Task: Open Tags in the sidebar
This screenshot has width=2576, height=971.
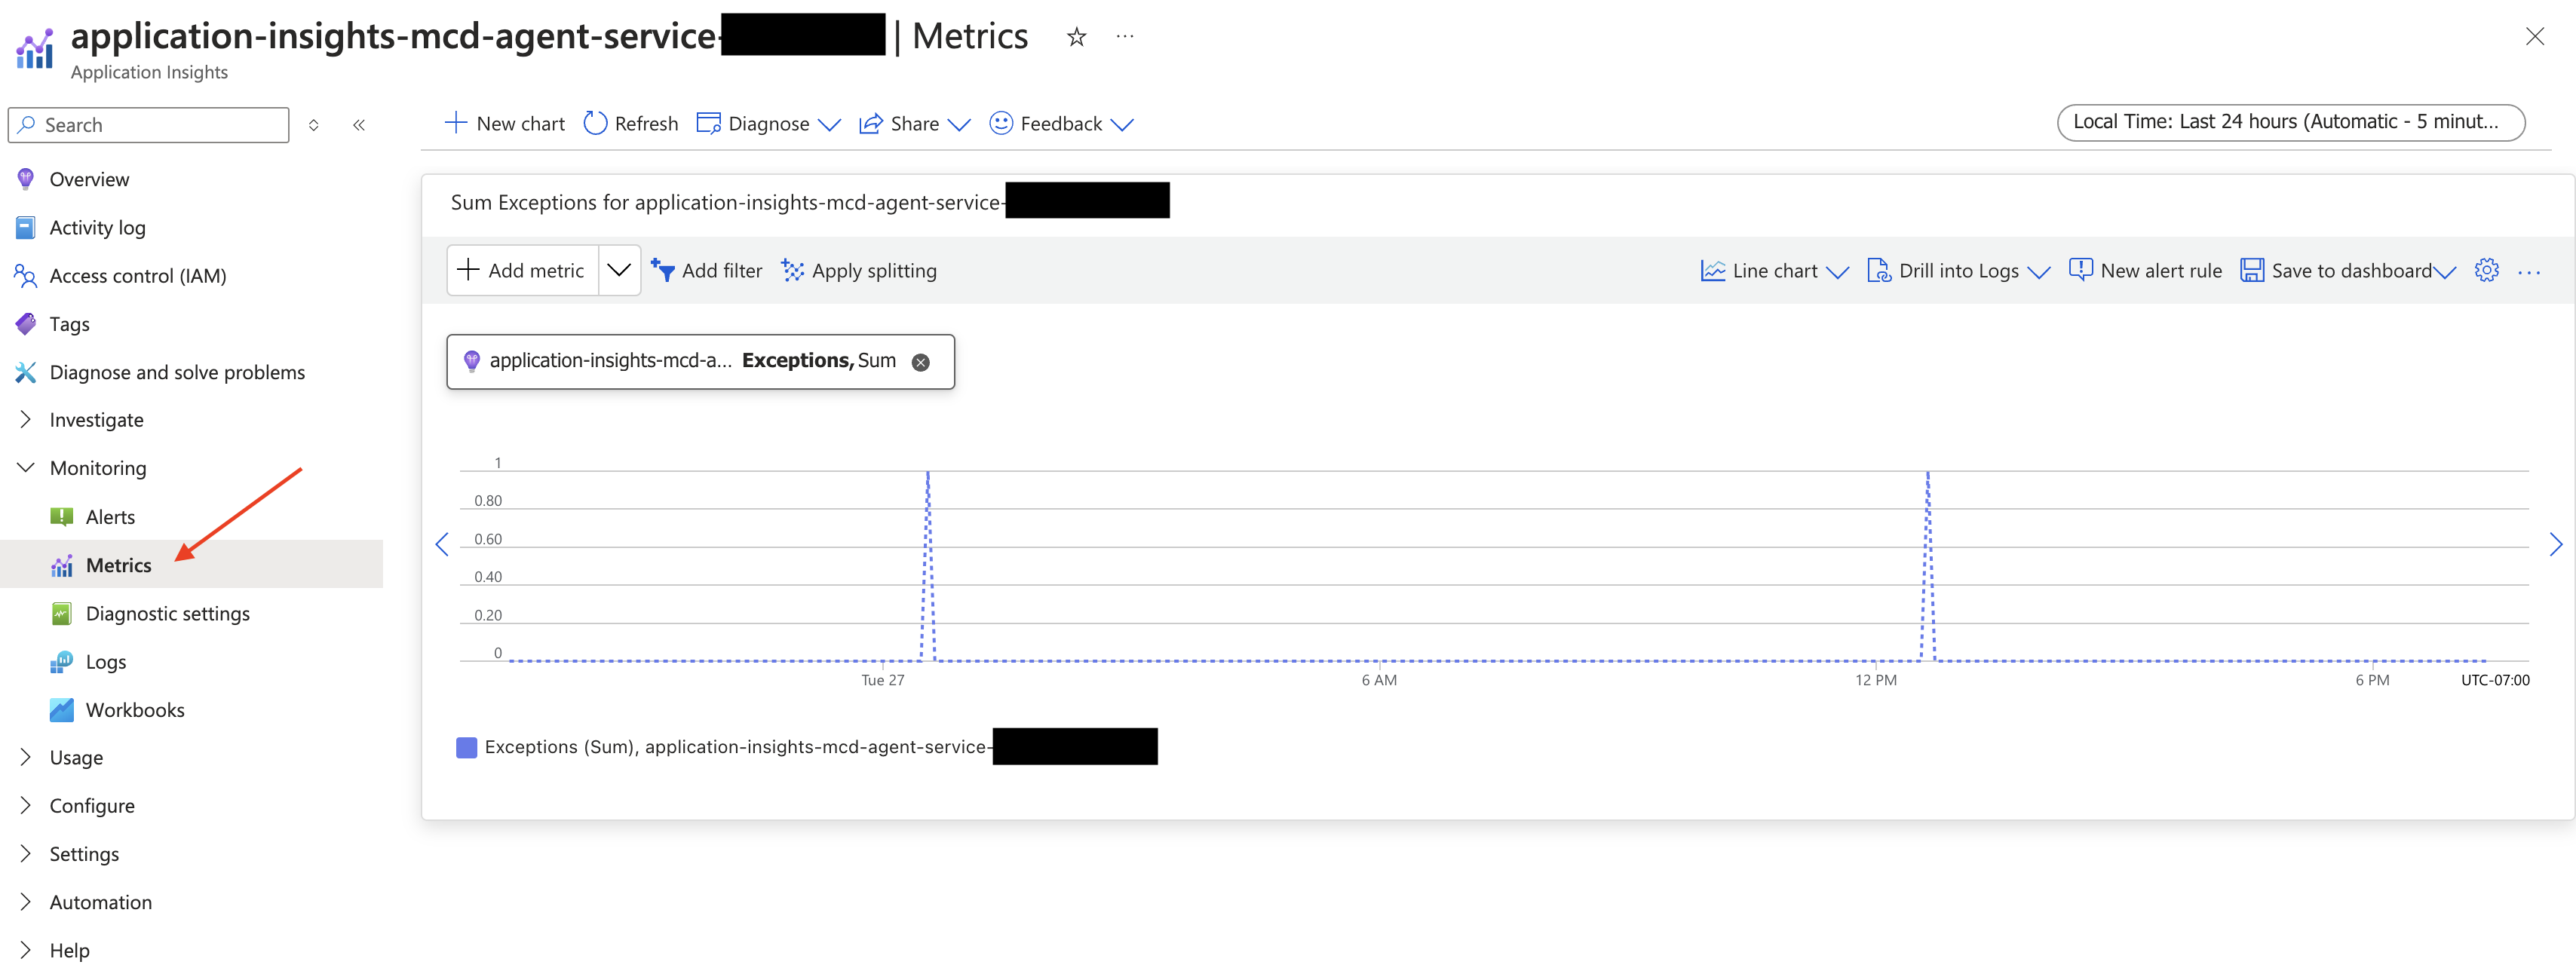Action: coord(69,324)
